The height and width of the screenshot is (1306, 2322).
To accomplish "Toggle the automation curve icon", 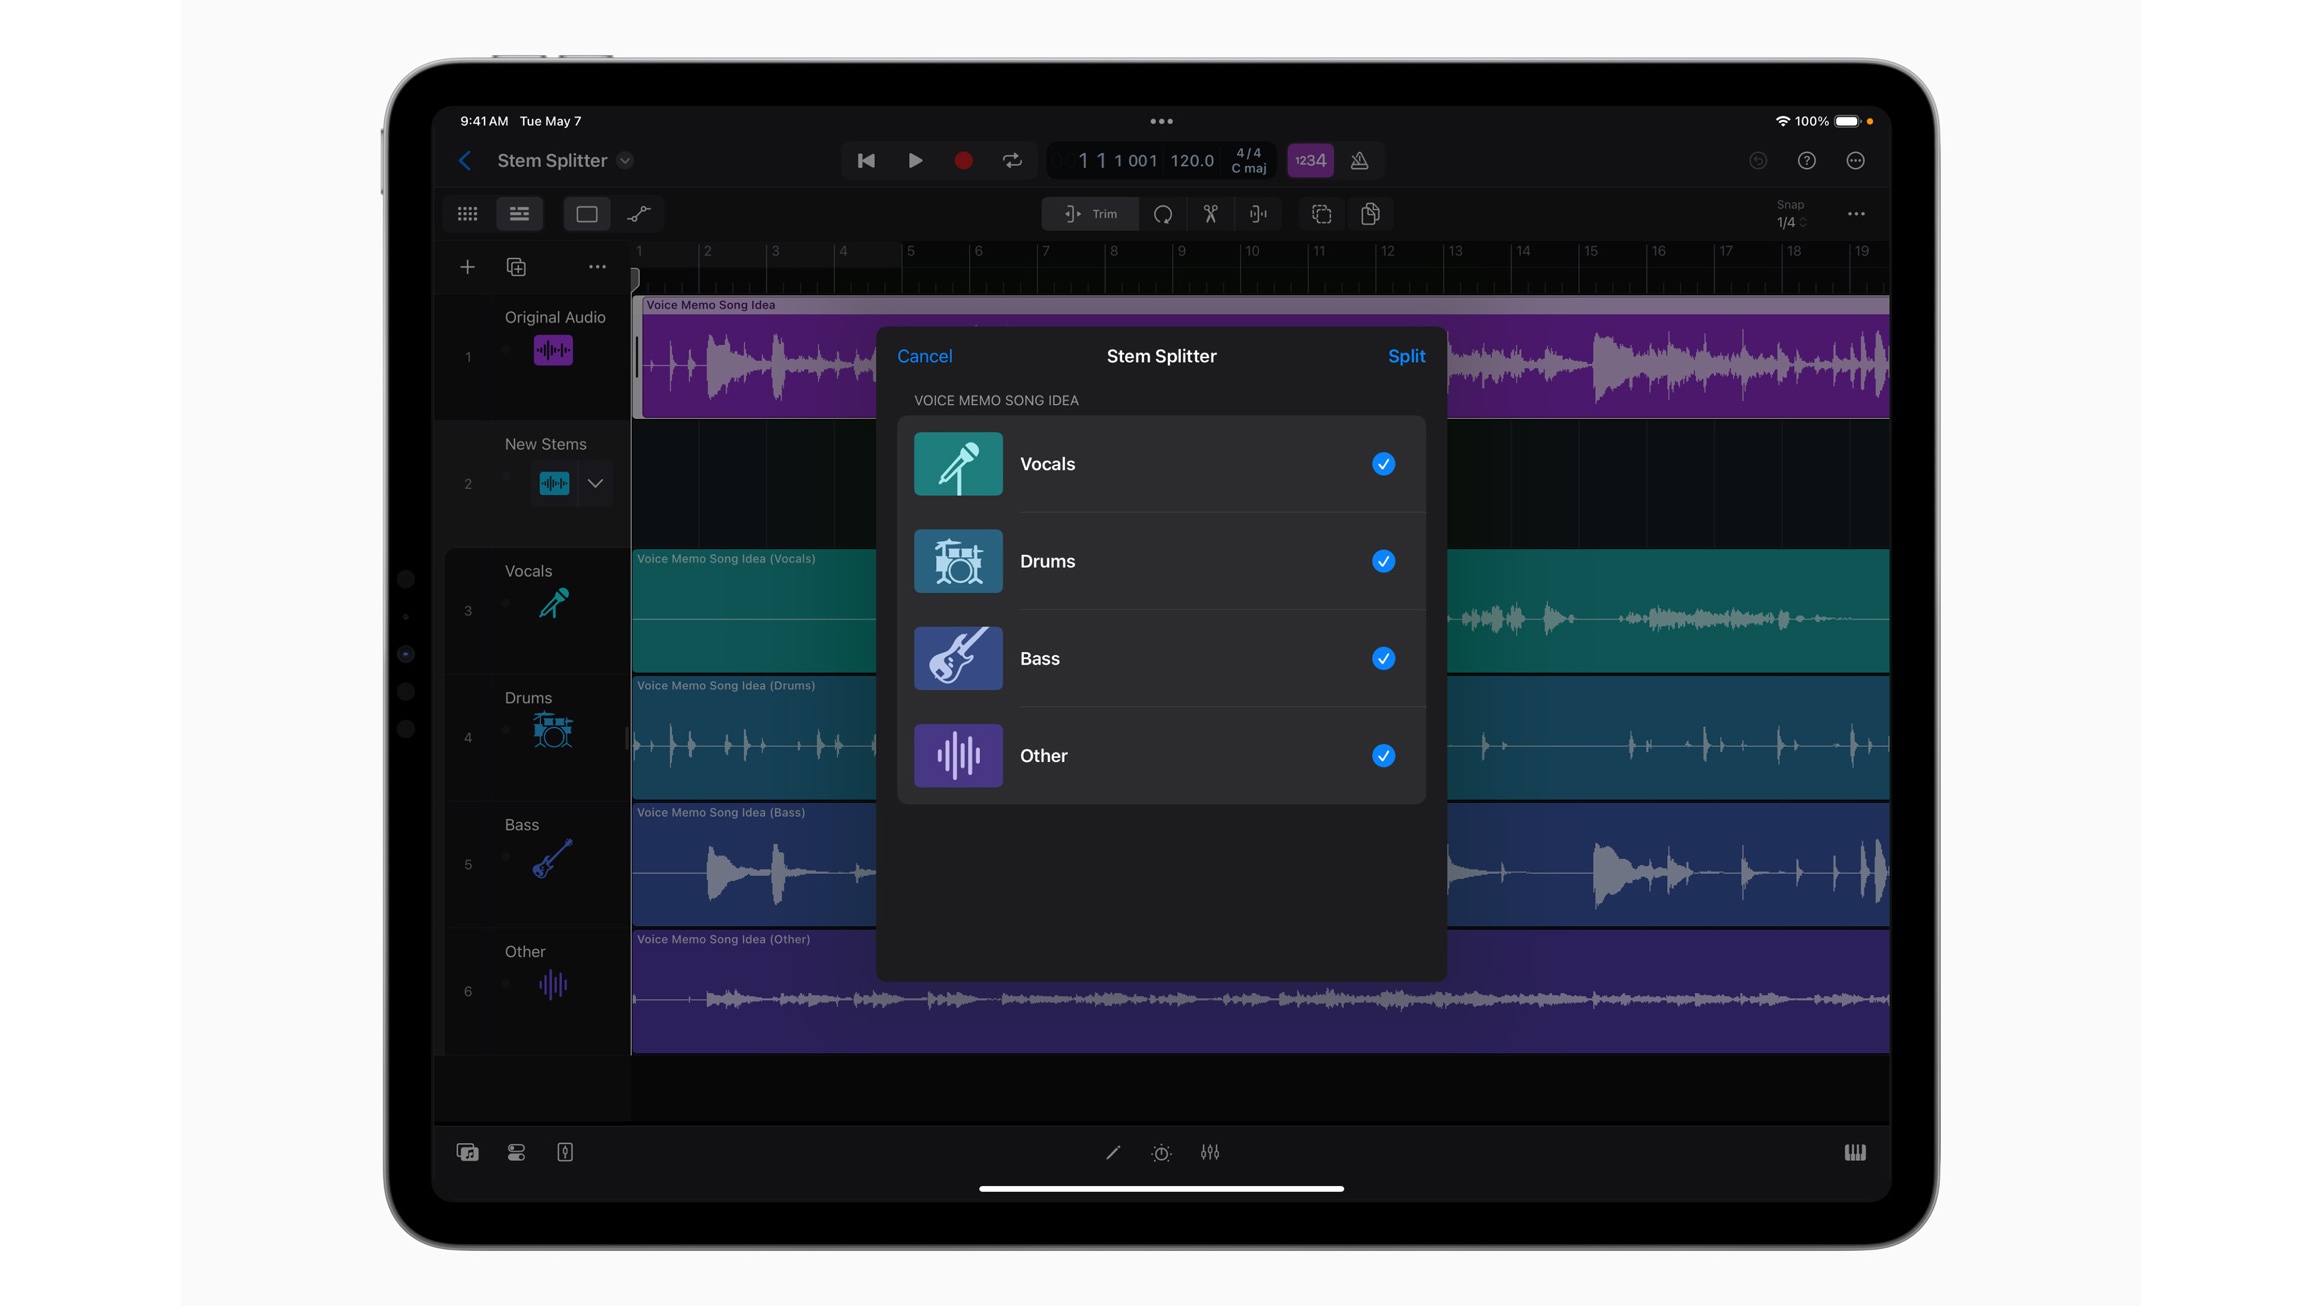I will tap(639, 214).
